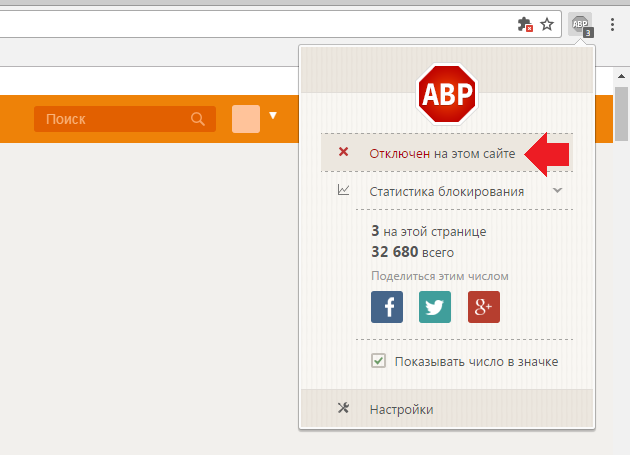This screenshot has height=455, width=630.
Task: Toggle "Отключен на этом сайте" option
Action: [447, 153]
